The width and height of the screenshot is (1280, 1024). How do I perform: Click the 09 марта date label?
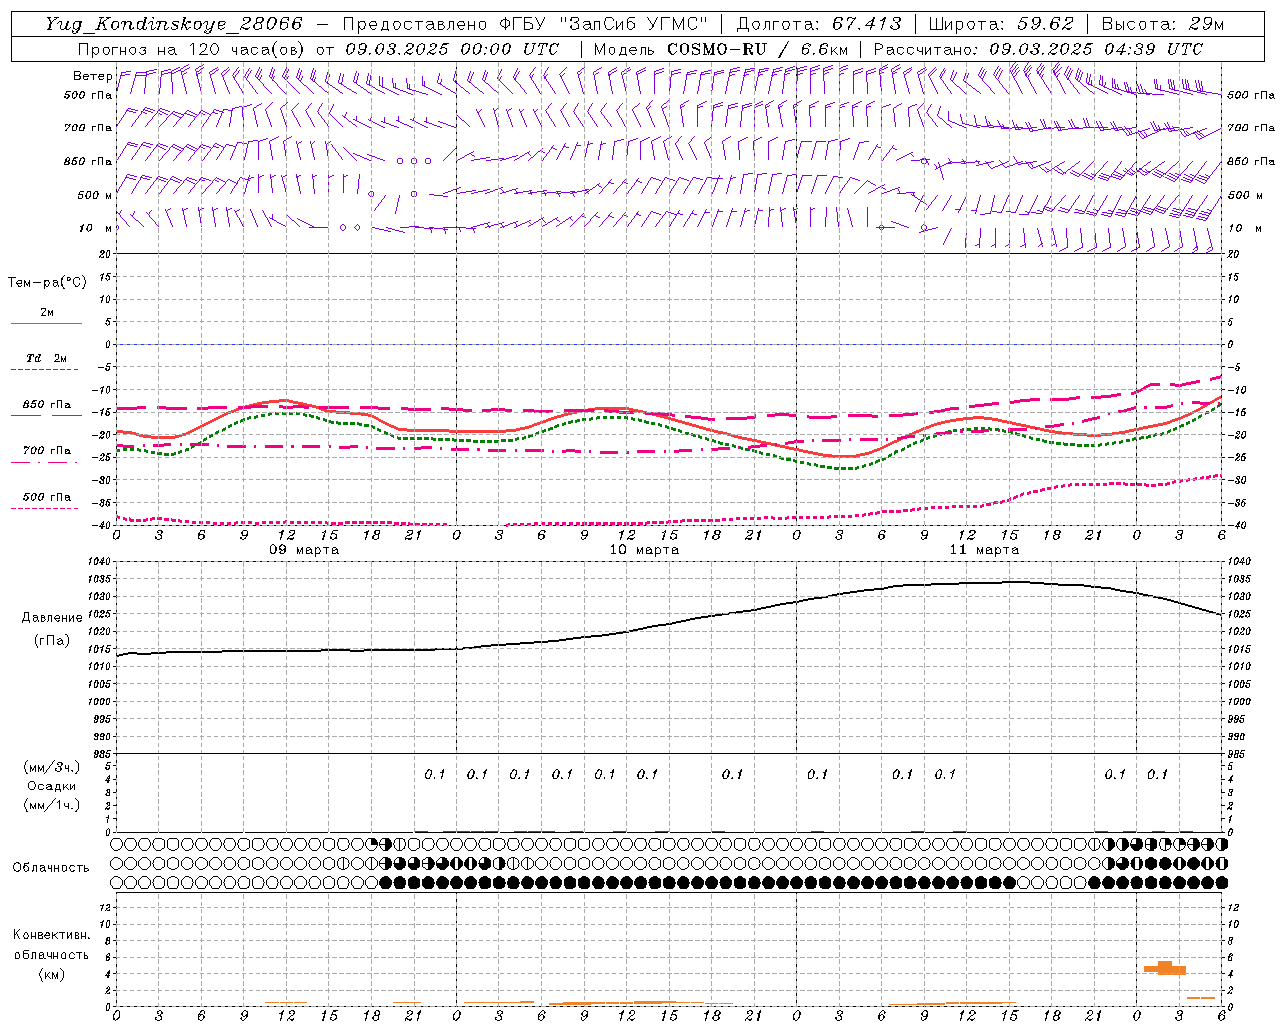point(304,550)
